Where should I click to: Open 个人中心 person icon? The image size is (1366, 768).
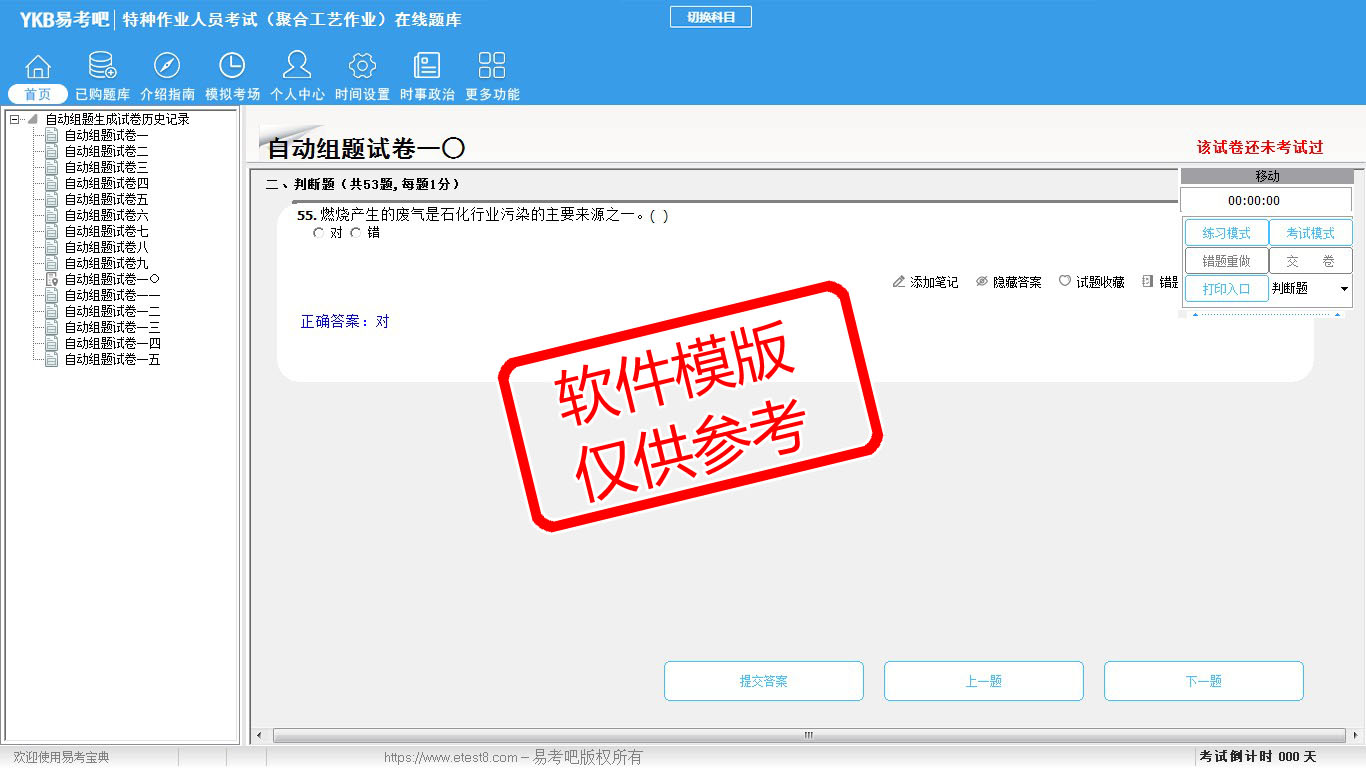[297, 67]
